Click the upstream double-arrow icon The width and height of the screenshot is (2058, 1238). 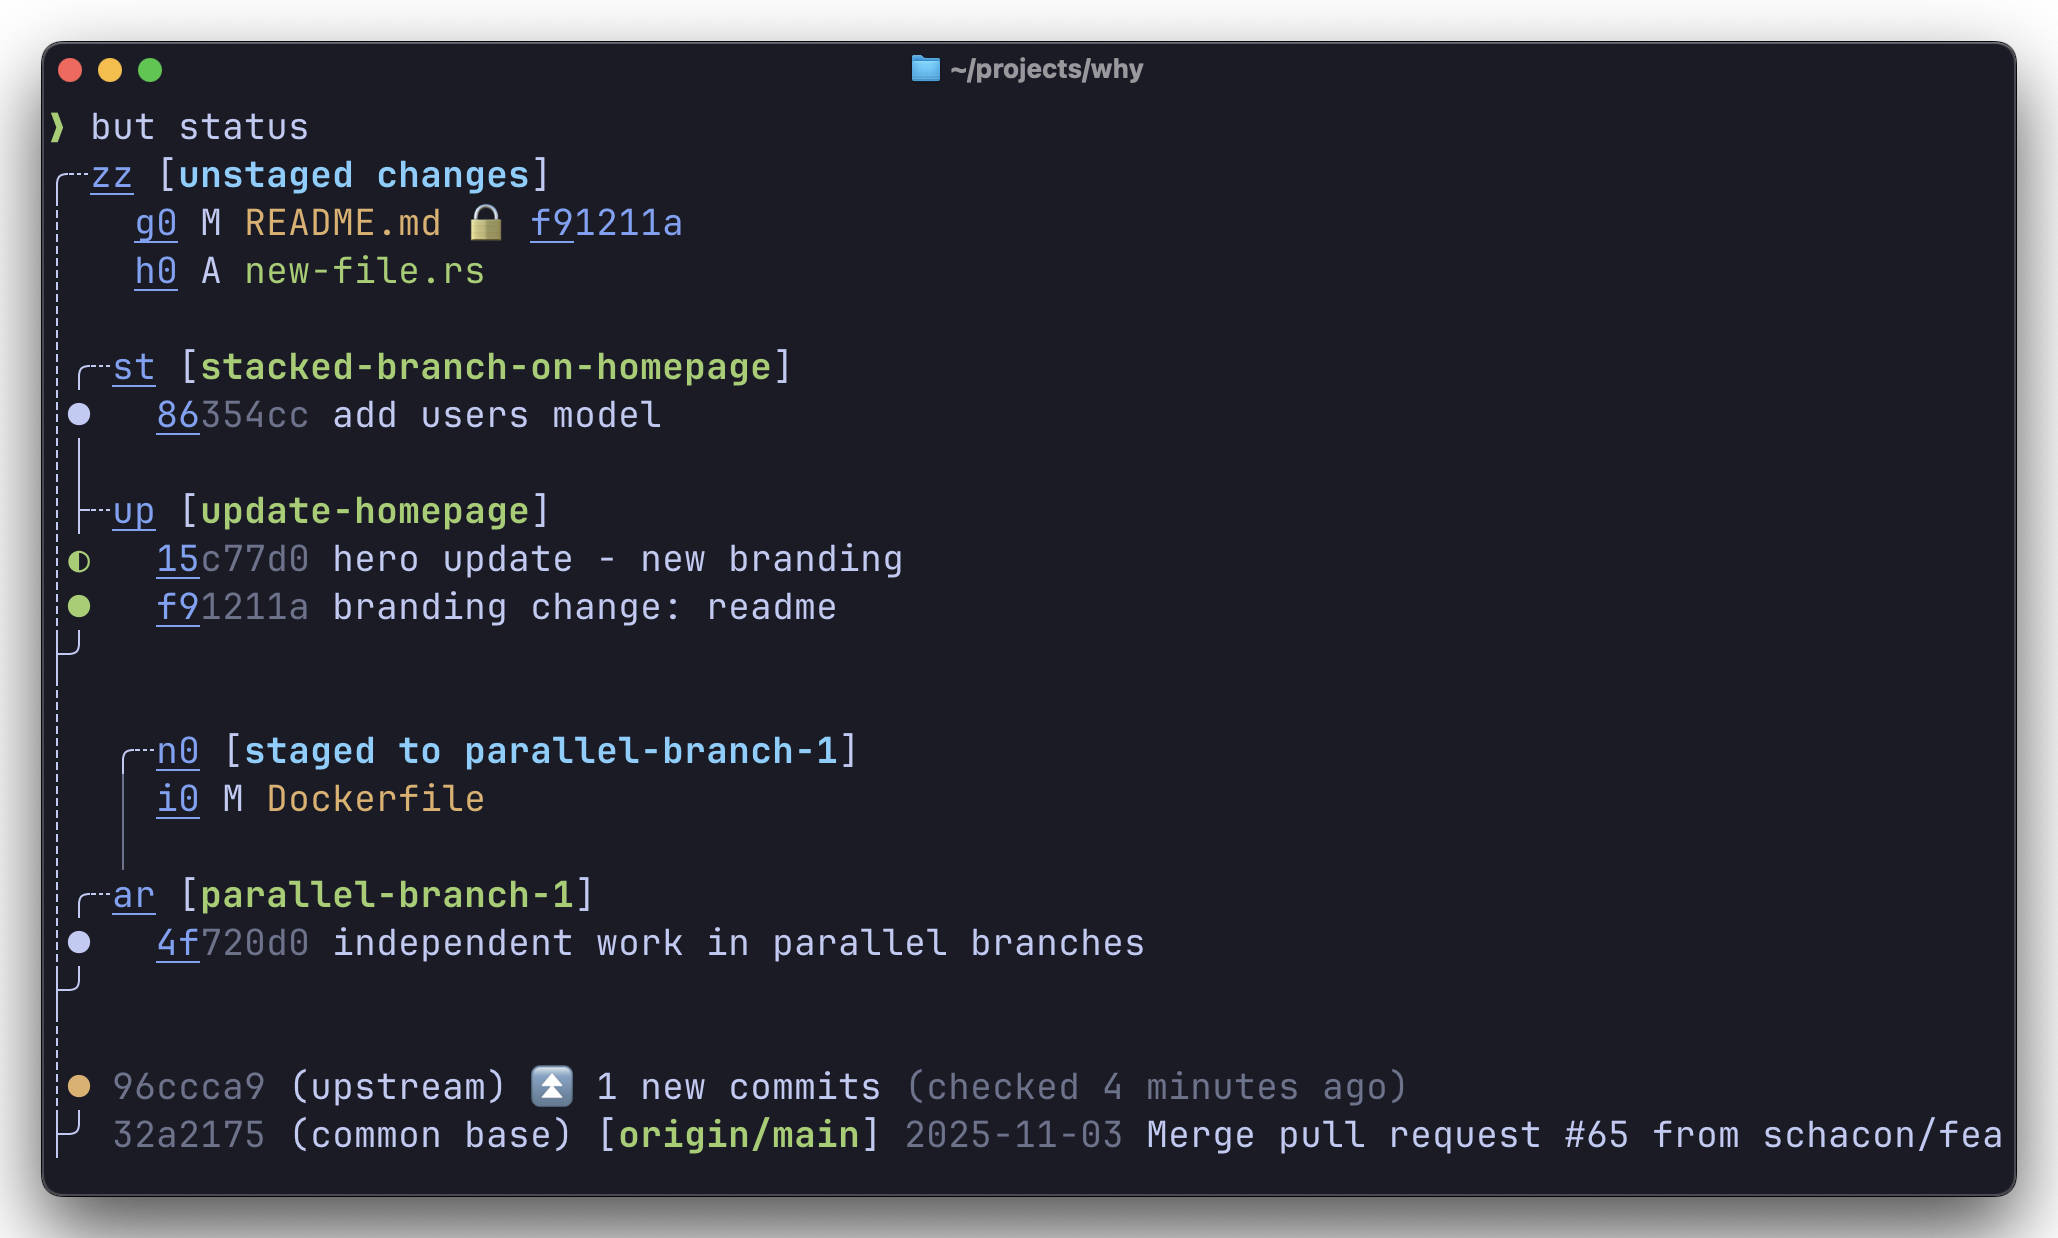point(551,1086)
